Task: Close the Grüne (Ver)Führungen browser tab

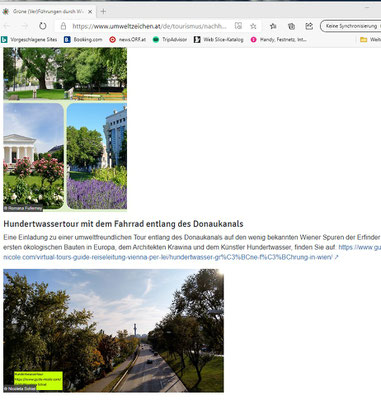Action: click(x=90, y=12)
